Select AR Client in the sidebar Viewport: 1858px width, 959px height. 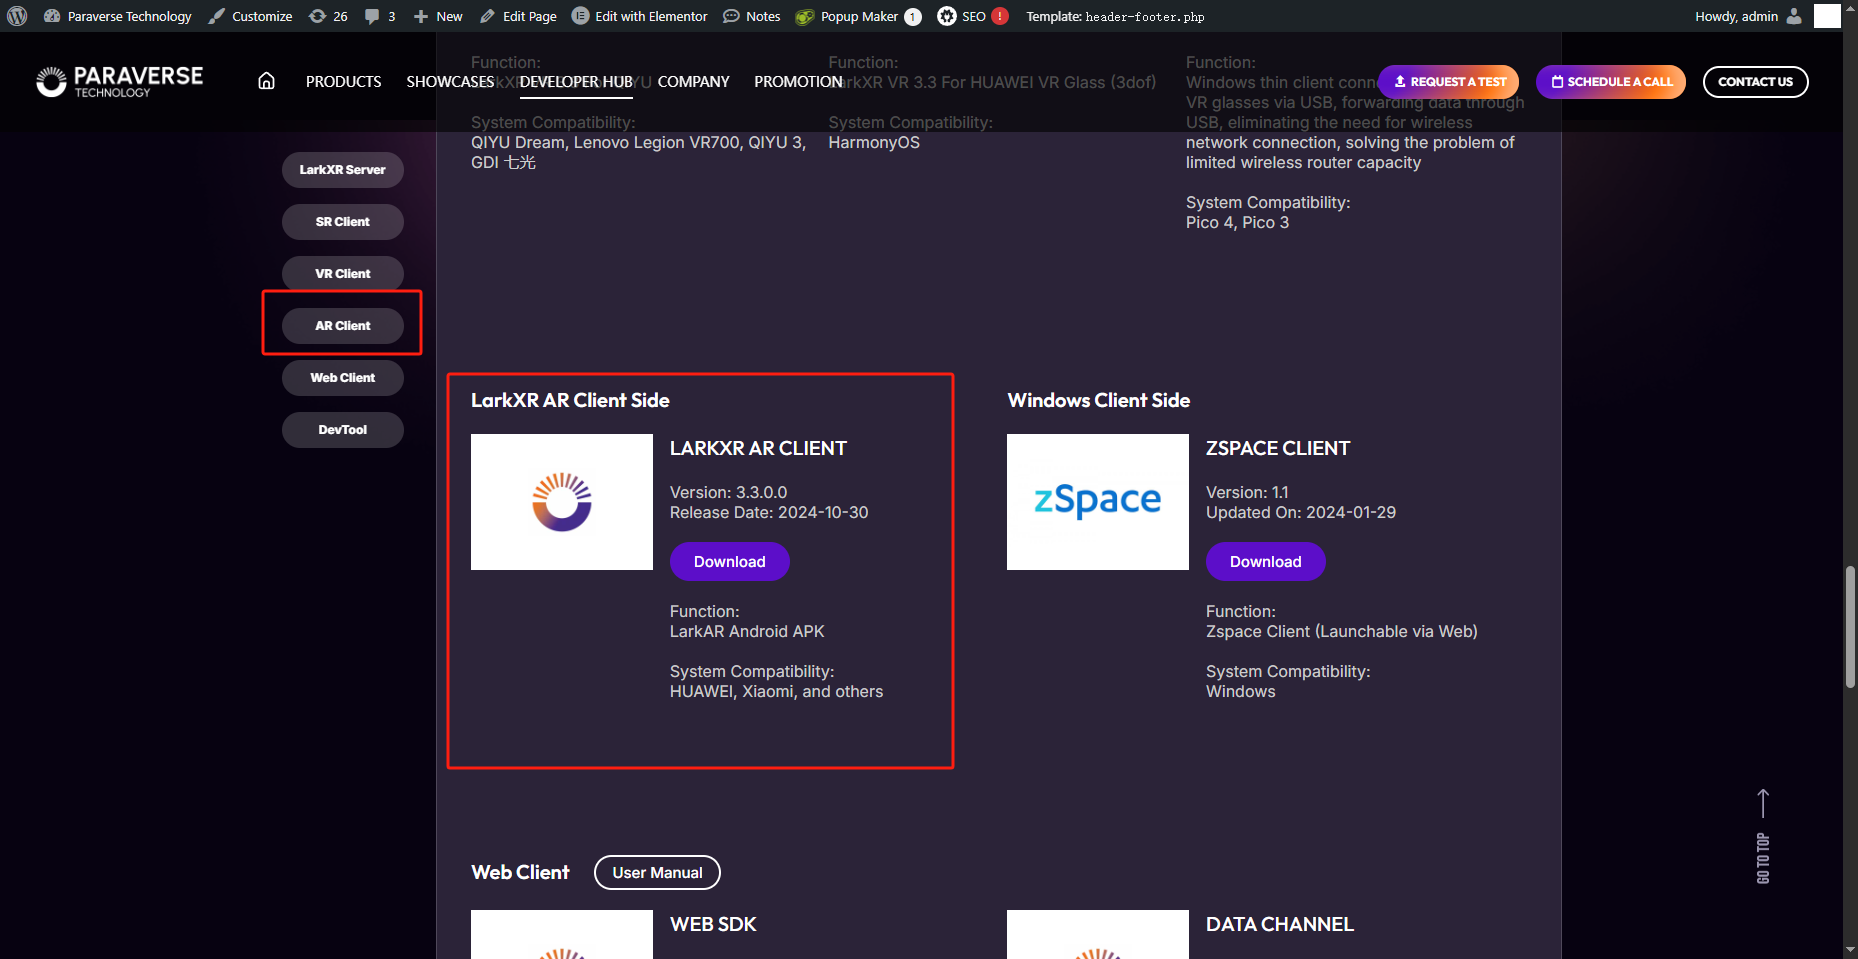pos(343,326)
